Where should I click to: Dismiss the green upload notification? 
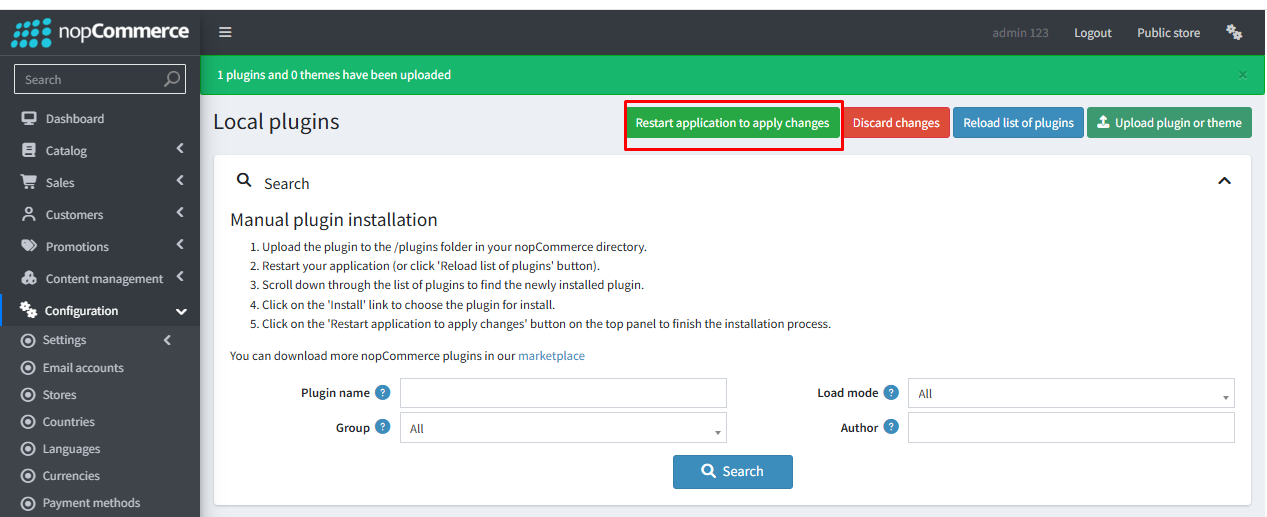coord(1243,75)
